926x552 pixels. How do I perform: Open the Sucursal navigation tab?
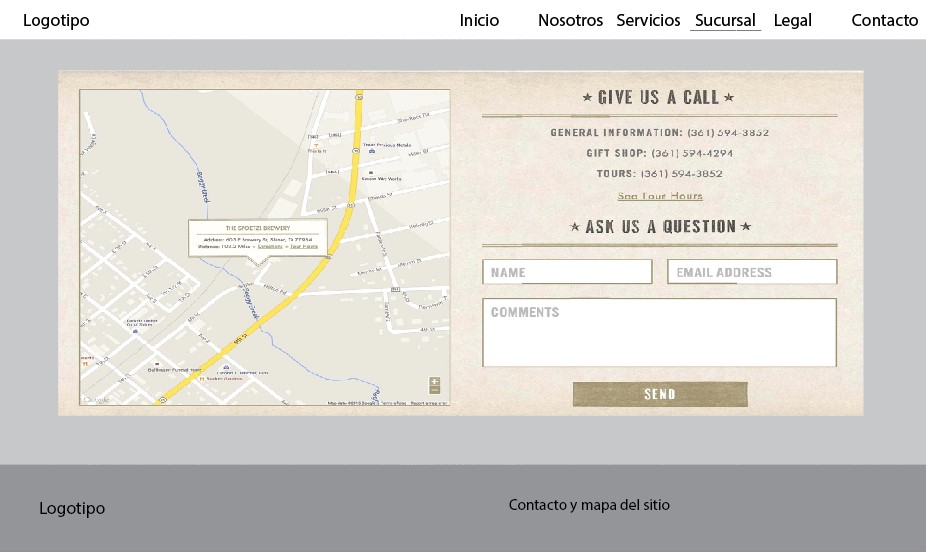coord(725,20)
